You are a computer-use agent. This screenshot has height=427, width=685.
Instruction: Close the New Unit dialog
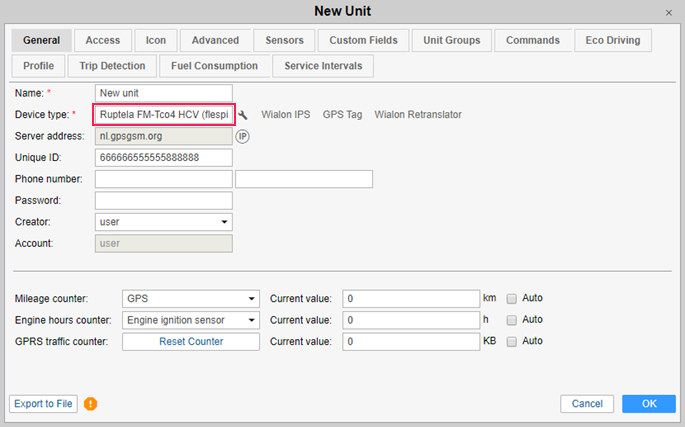click(669, 11)
